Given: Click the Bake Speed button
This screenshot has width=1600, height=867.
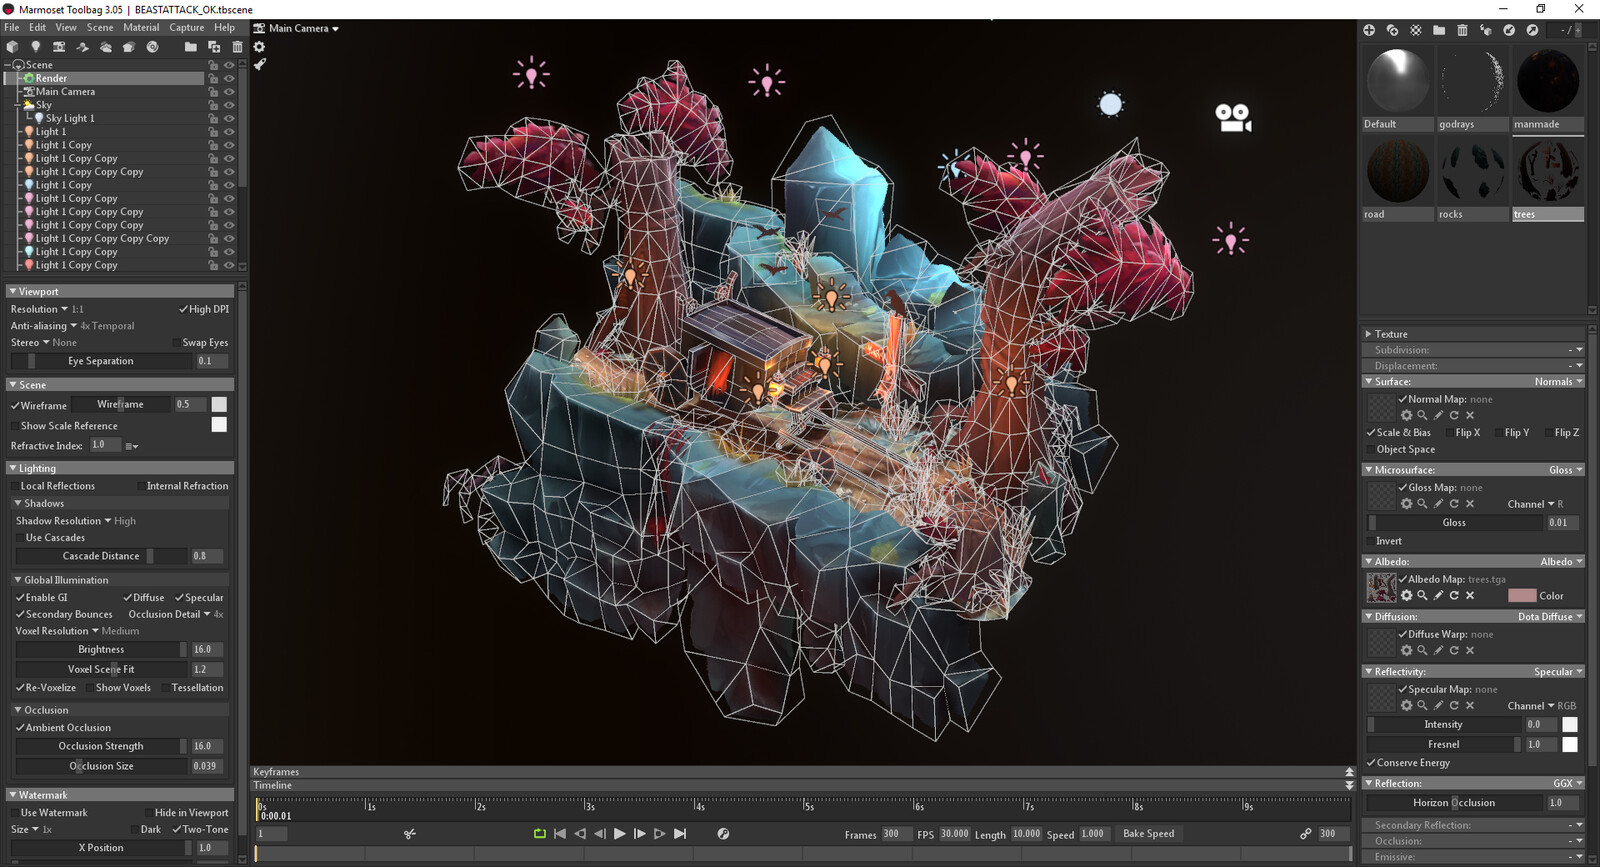Looking at the screenshot, I should point(1149,834).
